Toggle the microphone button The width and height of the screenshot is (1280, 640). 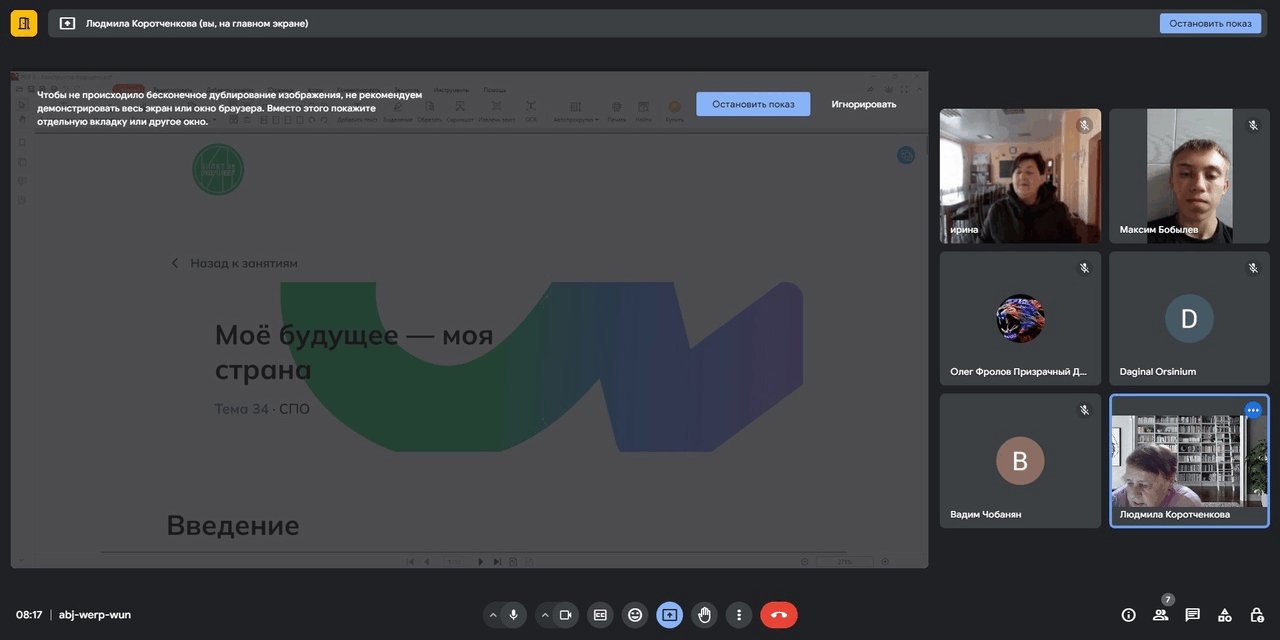(x=514, y=615)
